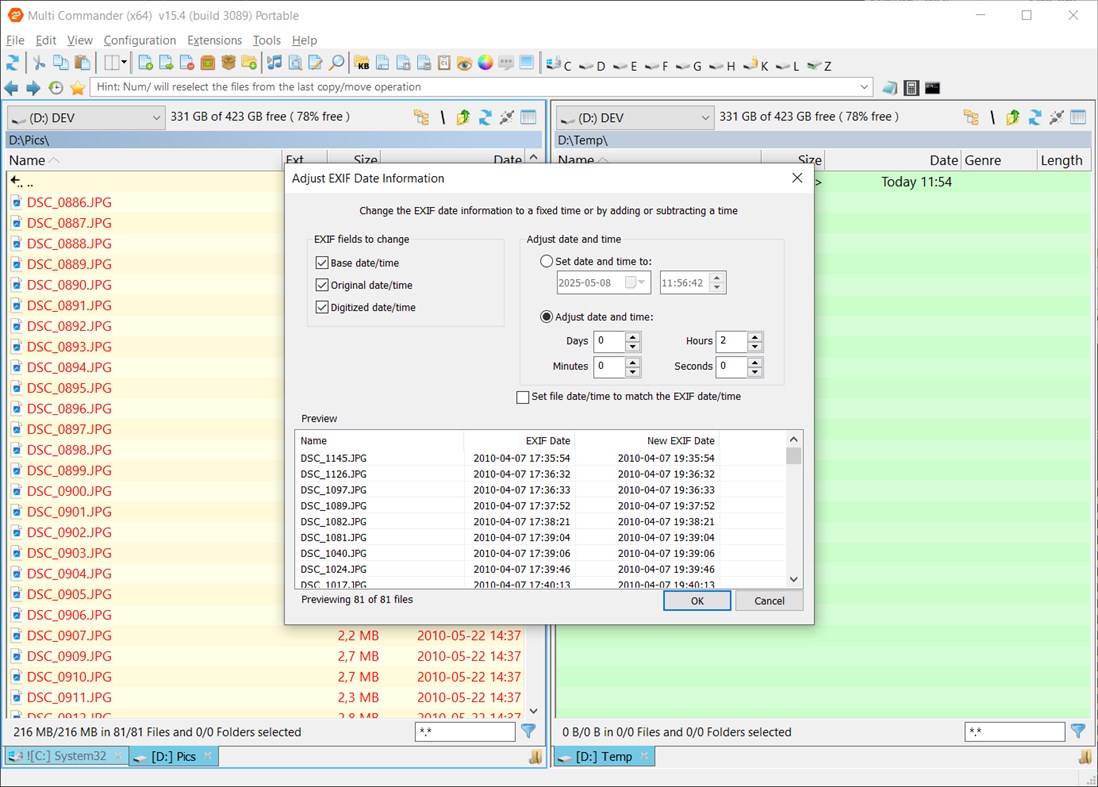Open the Extensions menu

[x=214, y=40]
